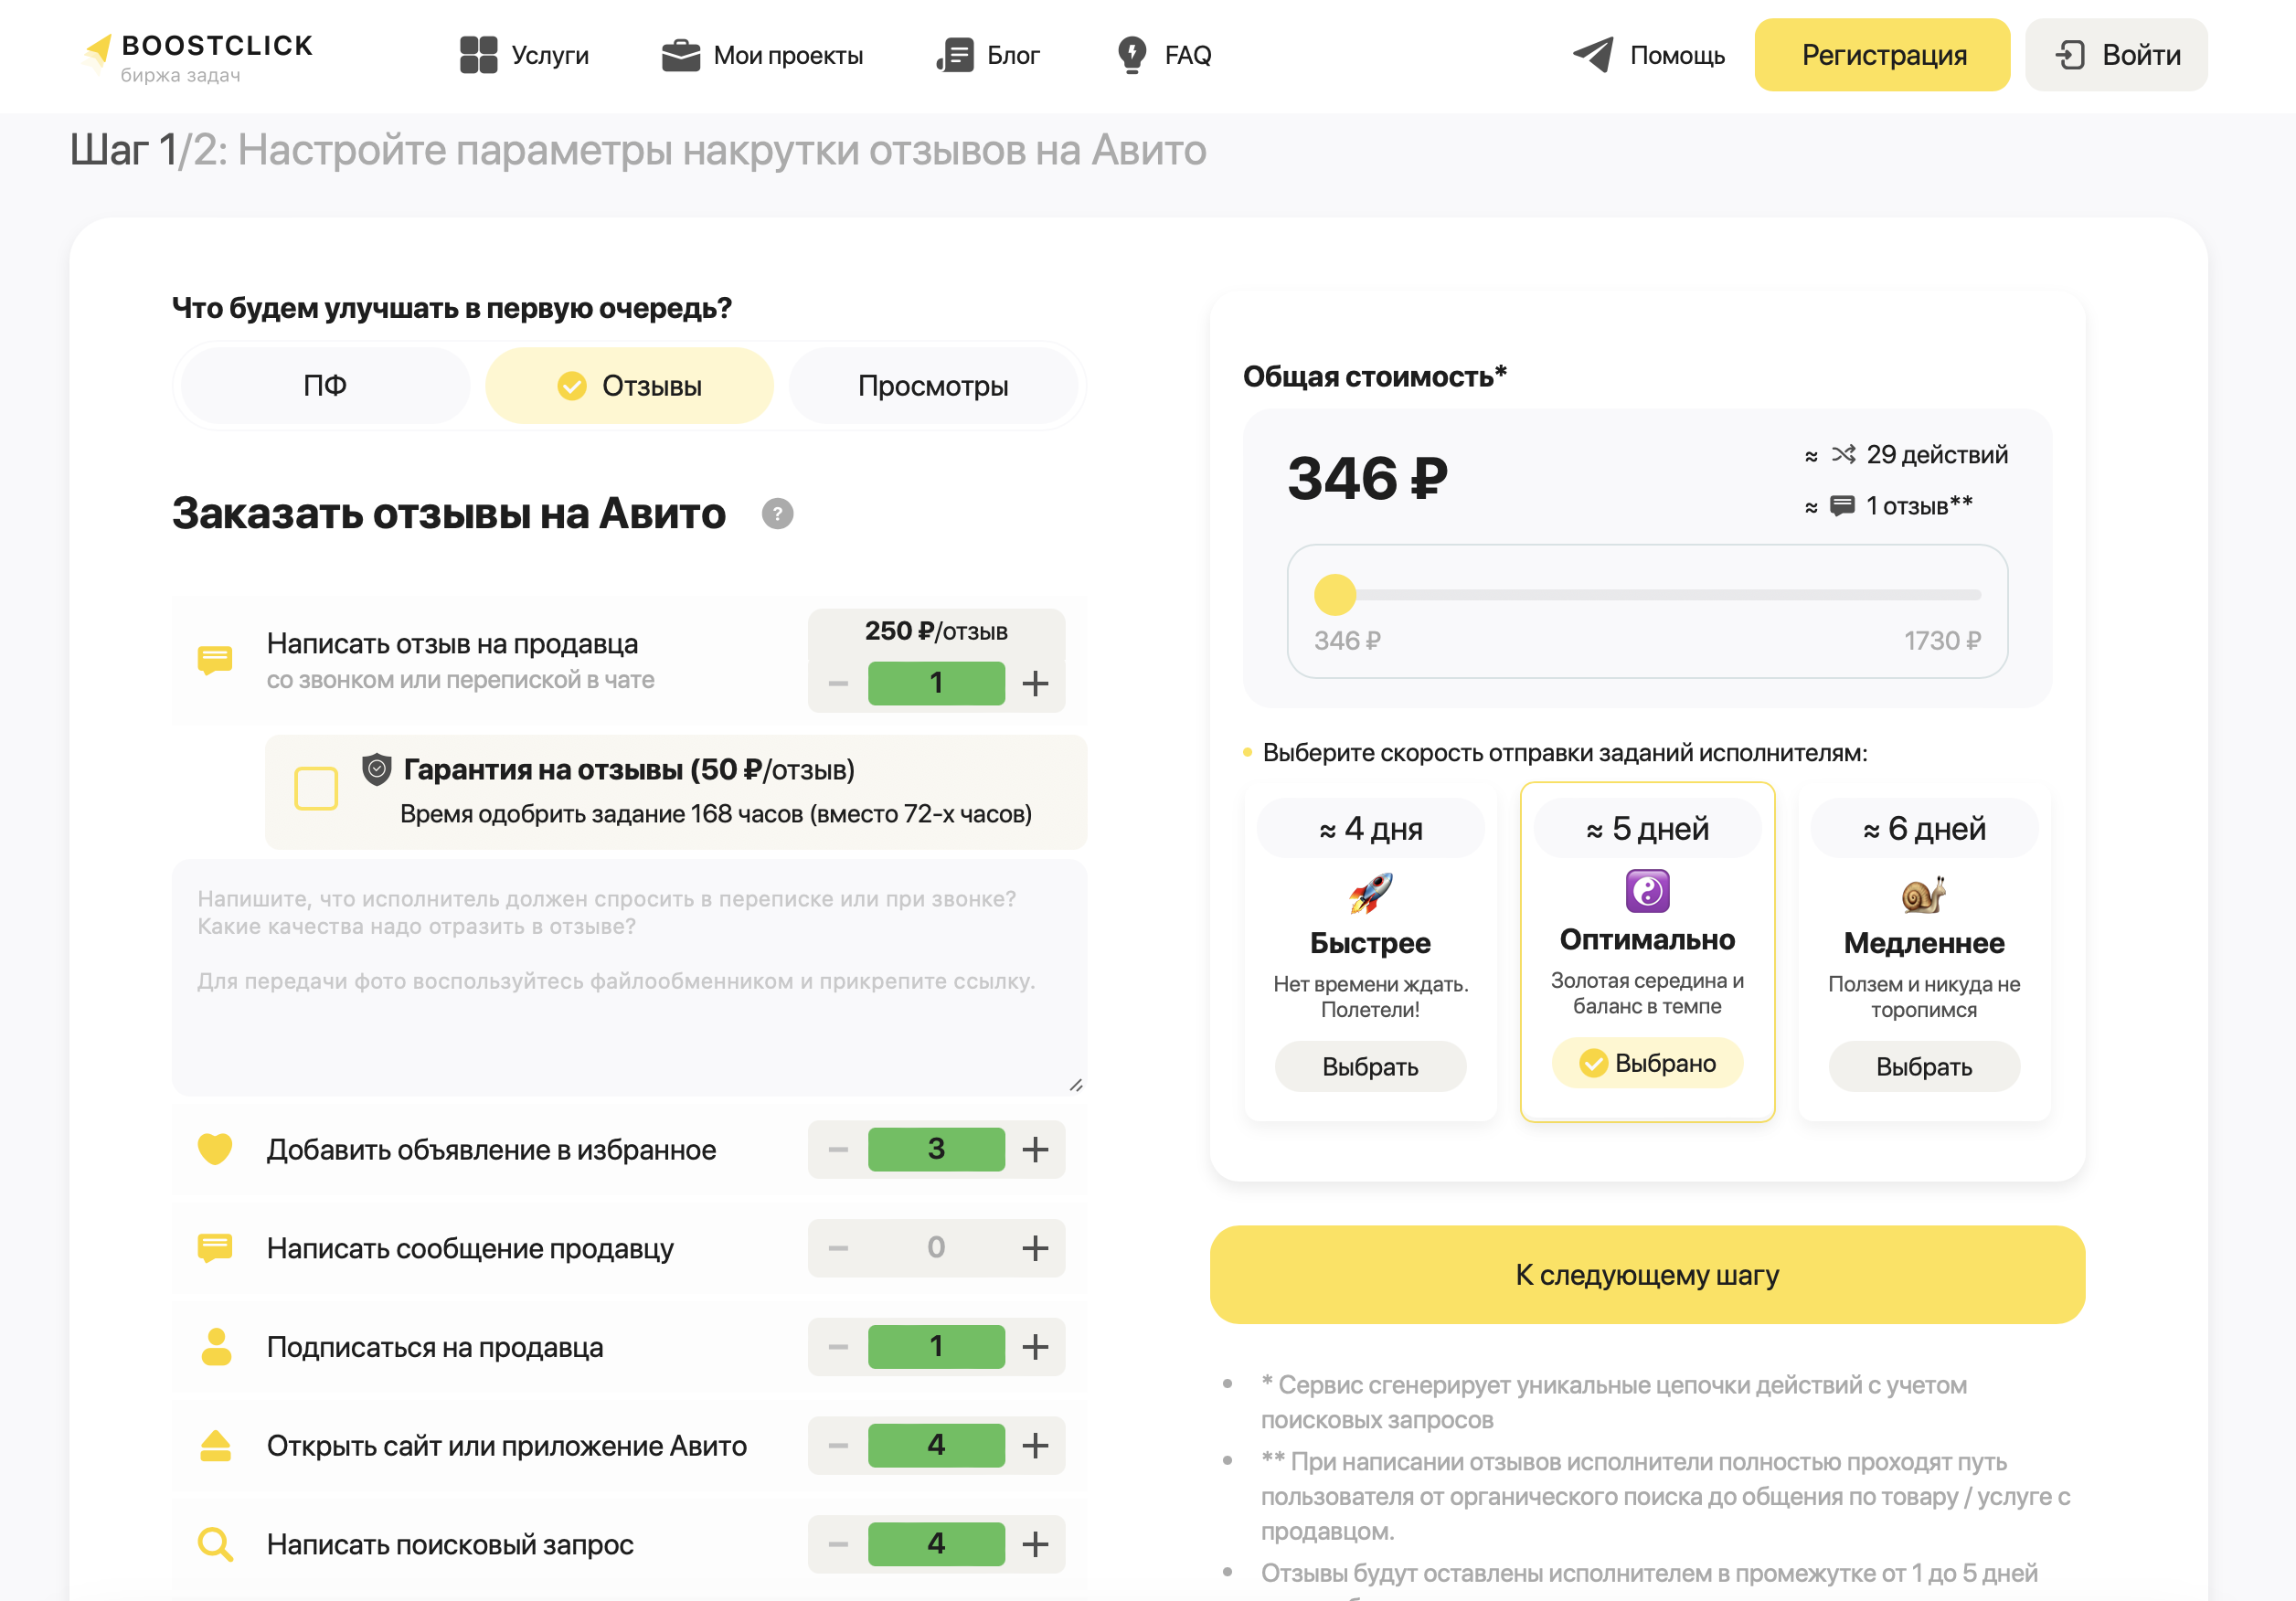Select the Просмотры option tab

(x=933, y=386)
